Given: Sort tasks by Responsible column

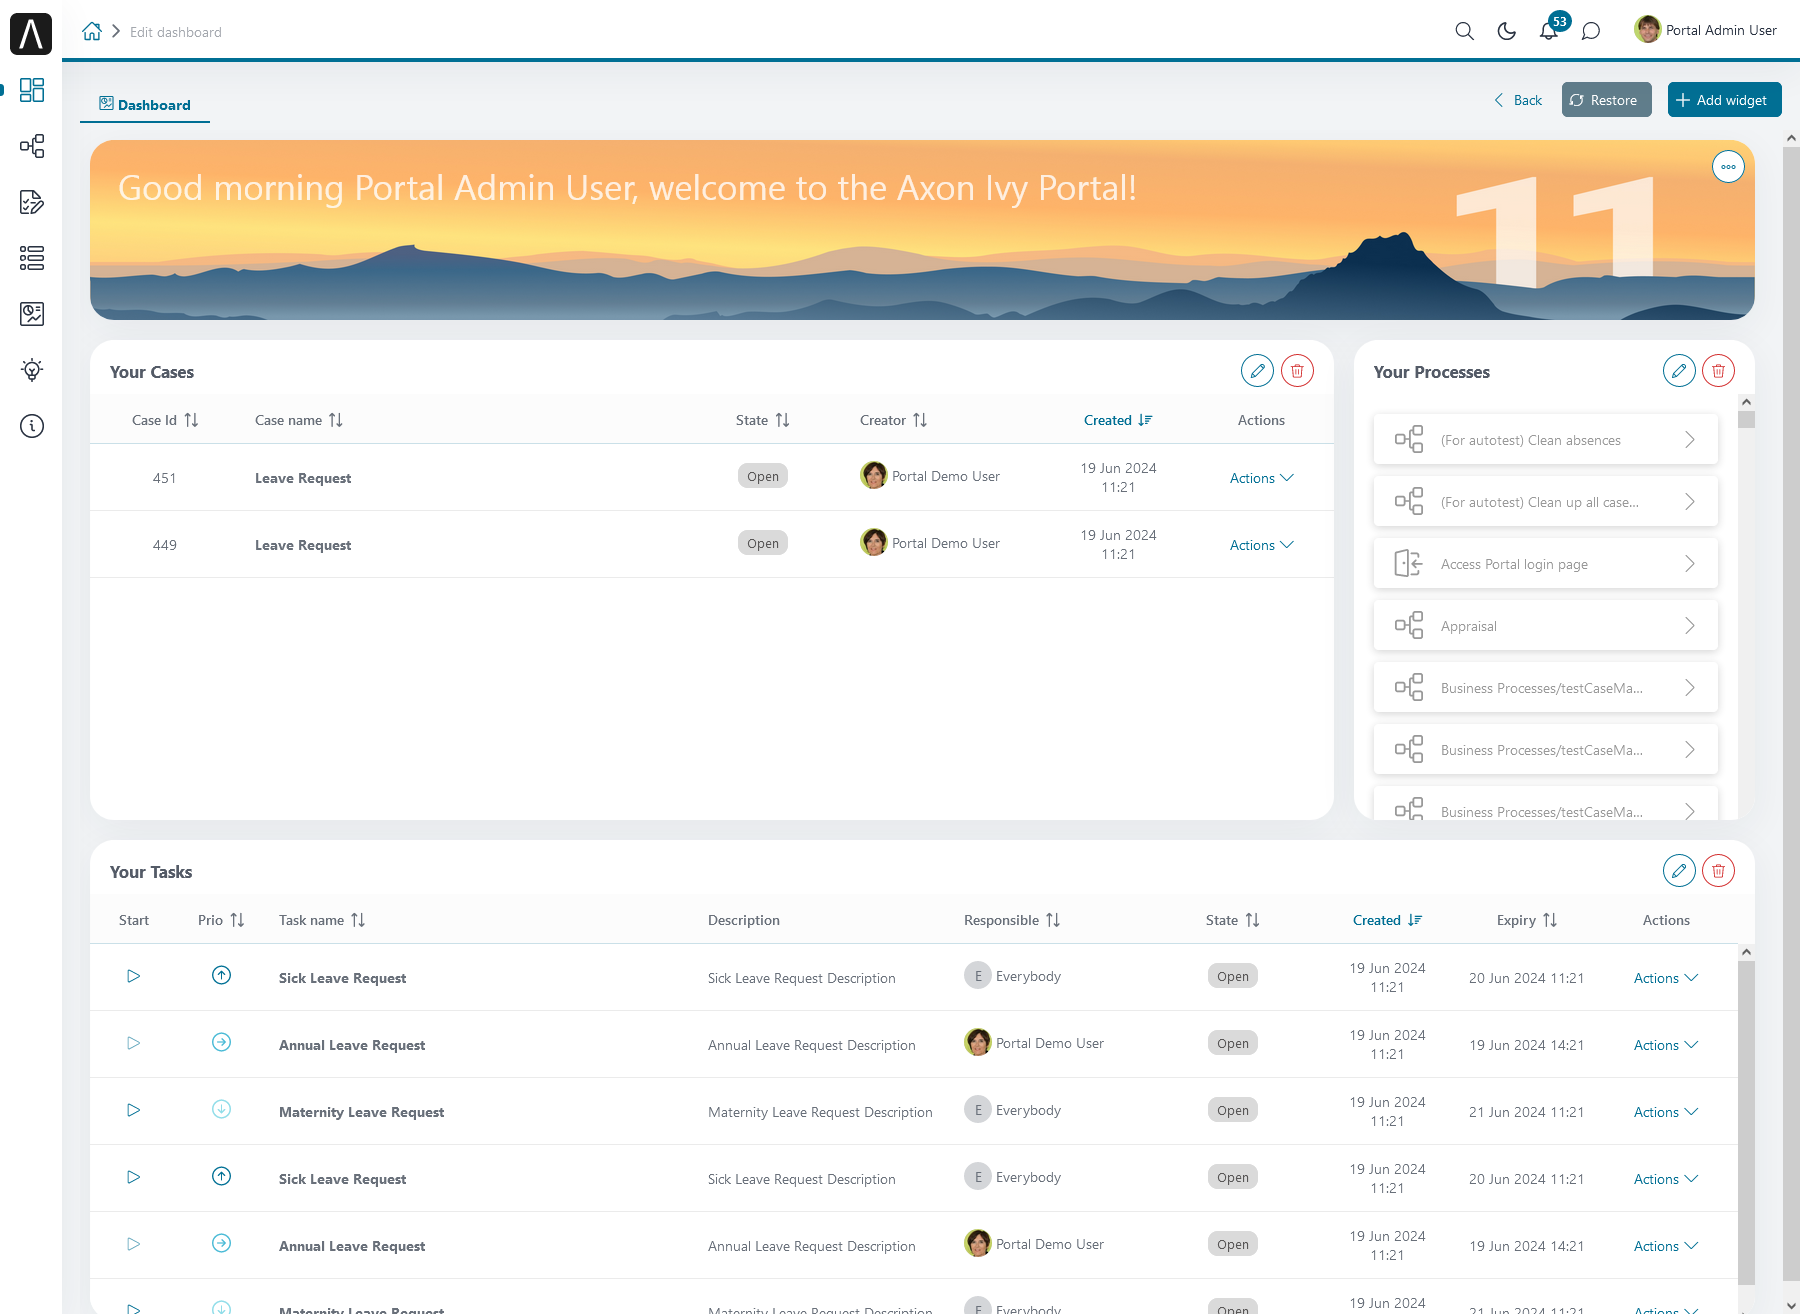Looking at the screenshot, I should click(1053, 920).
